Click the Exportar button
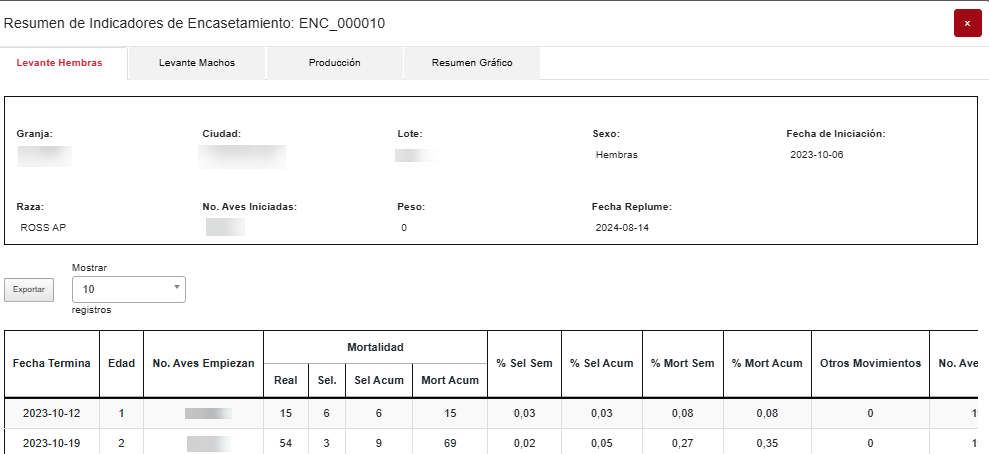The height and width of the screenshot is (454, 989). pos(29,289)
